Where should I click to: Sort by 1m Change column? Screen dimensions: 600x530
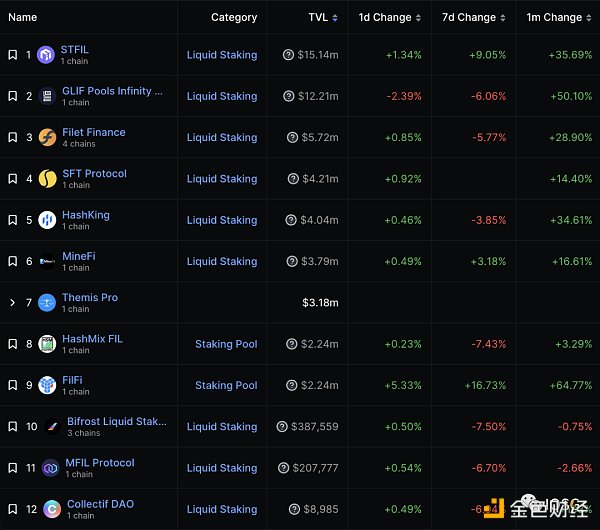pyautogui.click(x=559, y=17)
